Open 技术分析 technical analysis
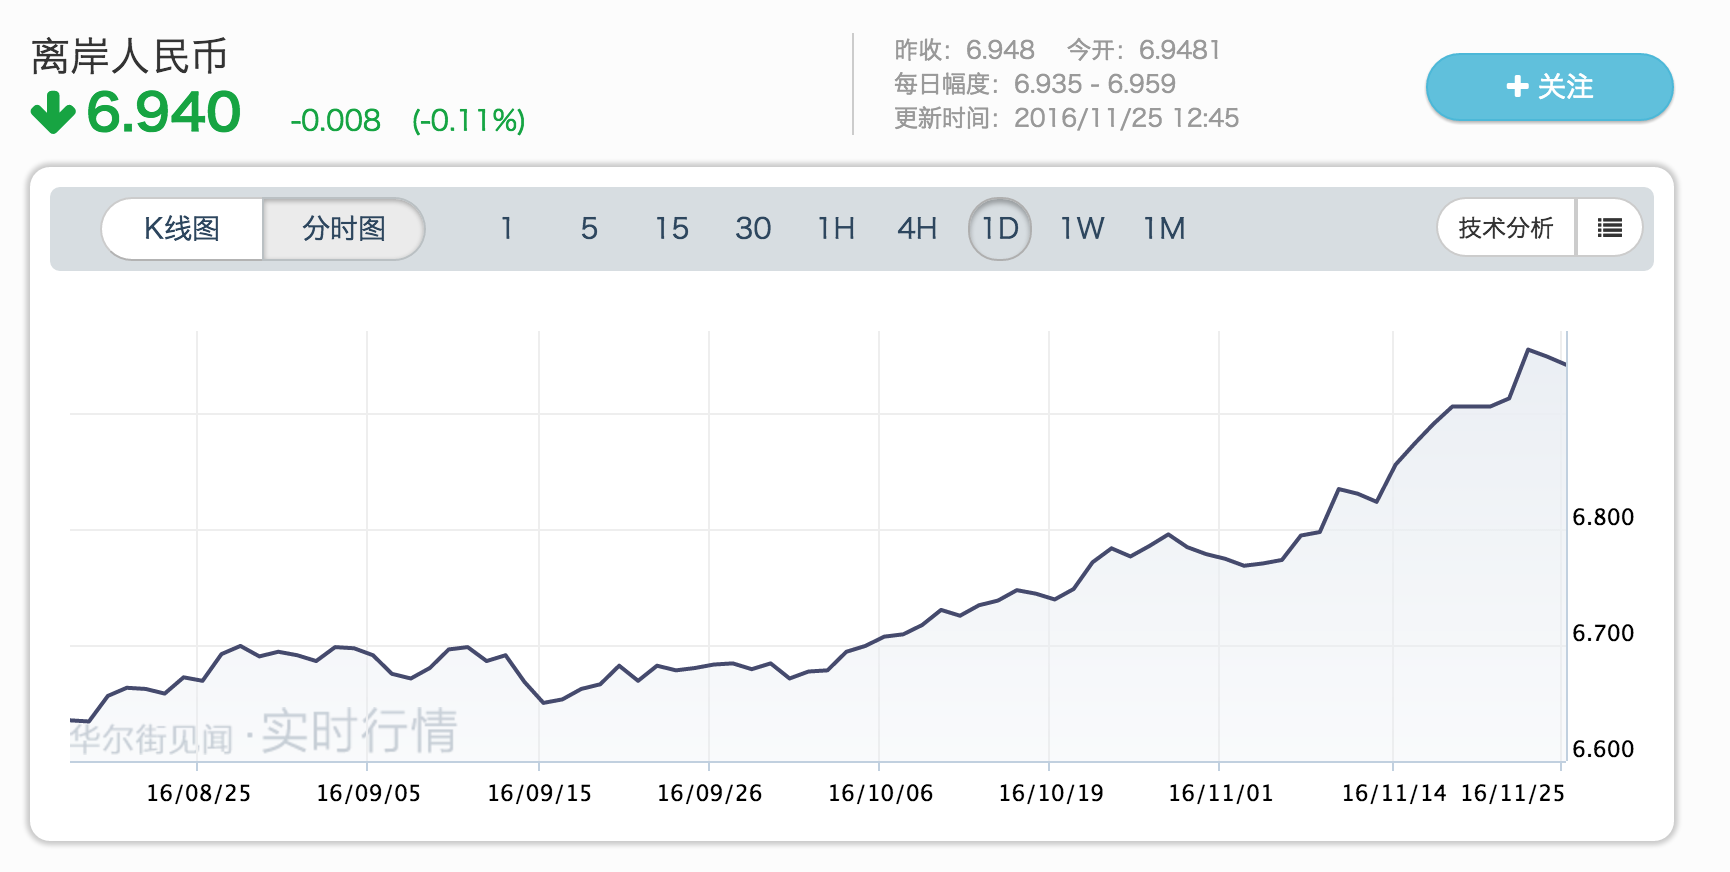The height and width of the screenshot is (872, 1730). point(1506,228)
